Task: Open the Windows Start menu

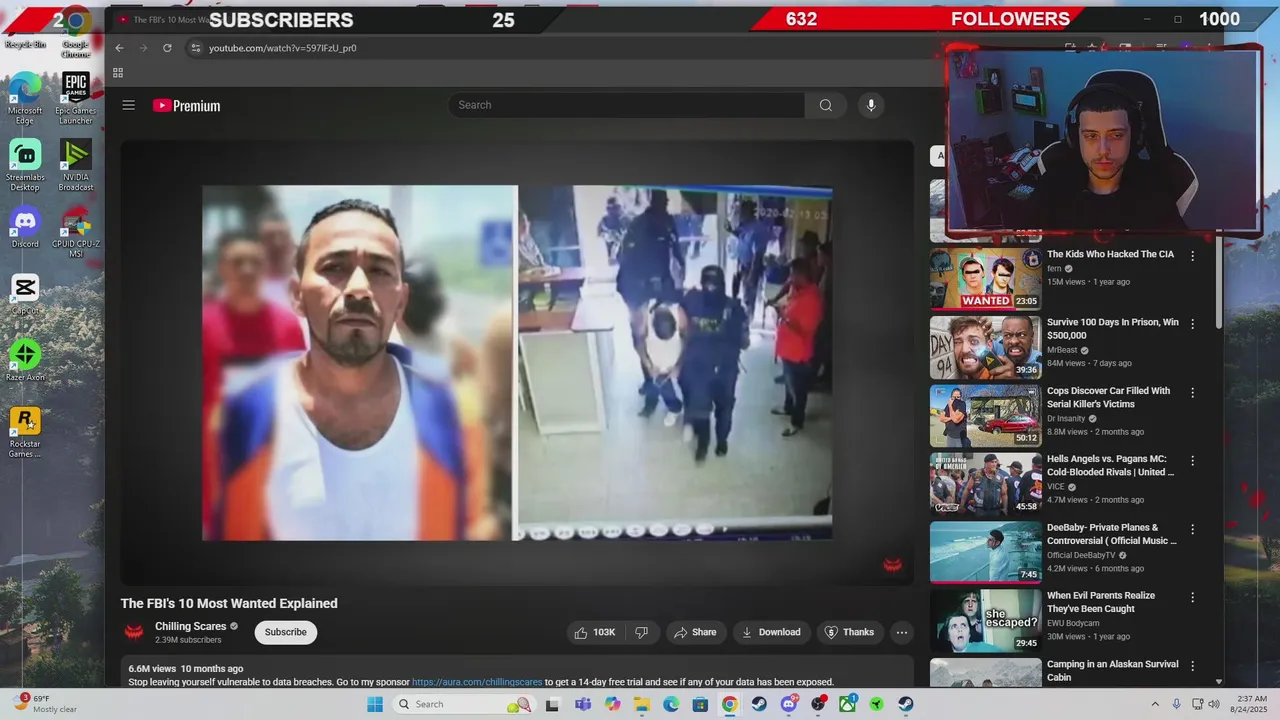Action: (375, 704)
